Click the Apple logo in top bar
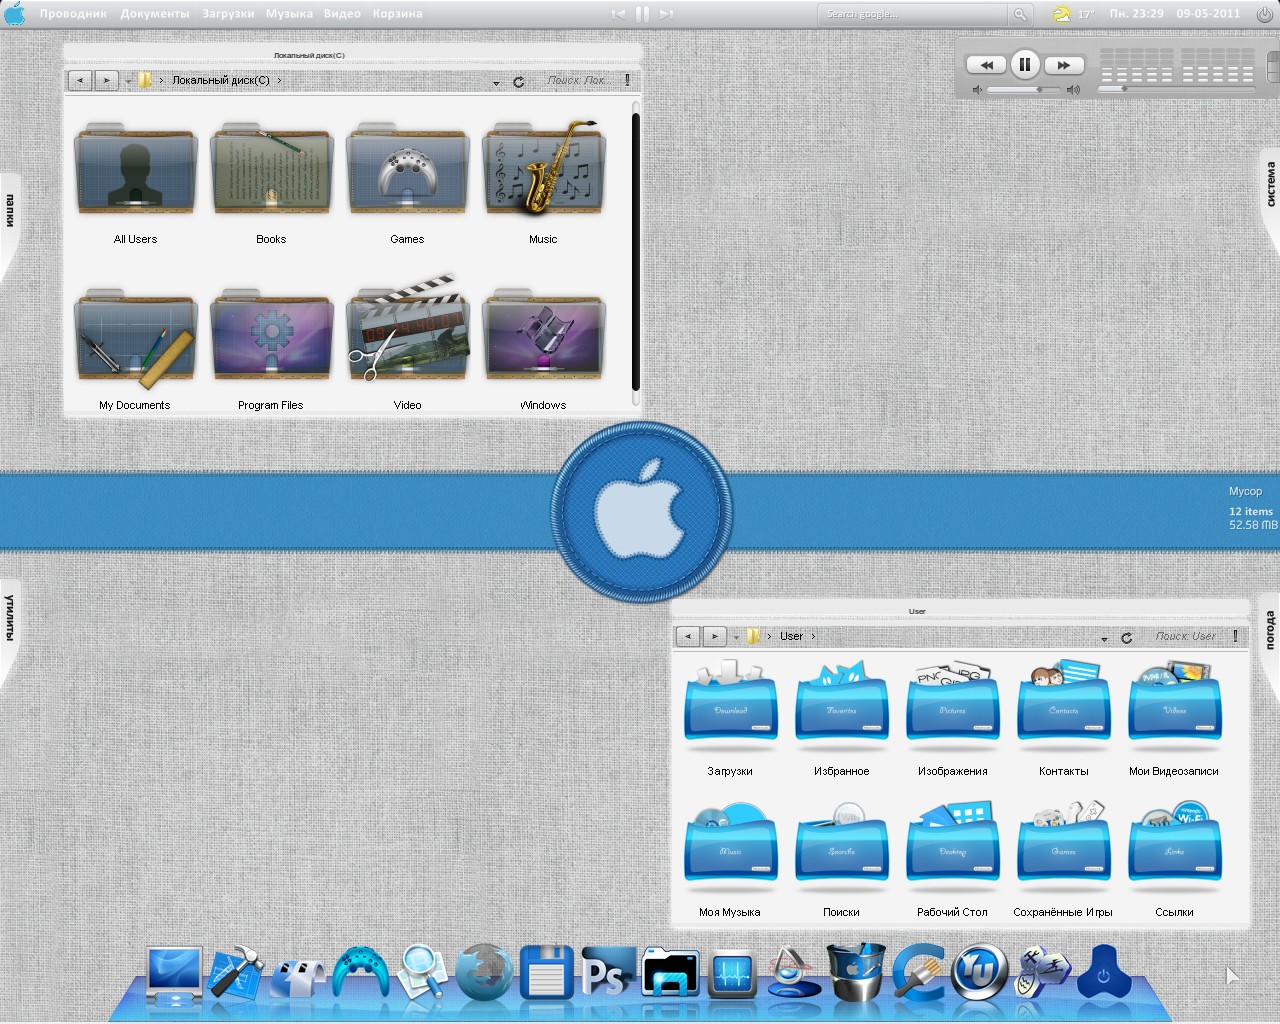 click(15, 14)
